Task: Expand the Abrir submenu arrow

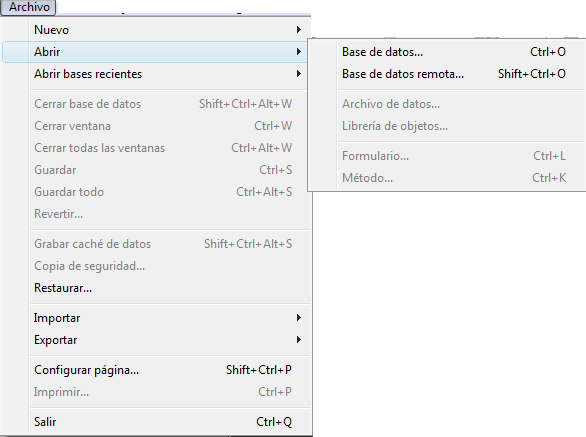Action: tap(299, 52)
